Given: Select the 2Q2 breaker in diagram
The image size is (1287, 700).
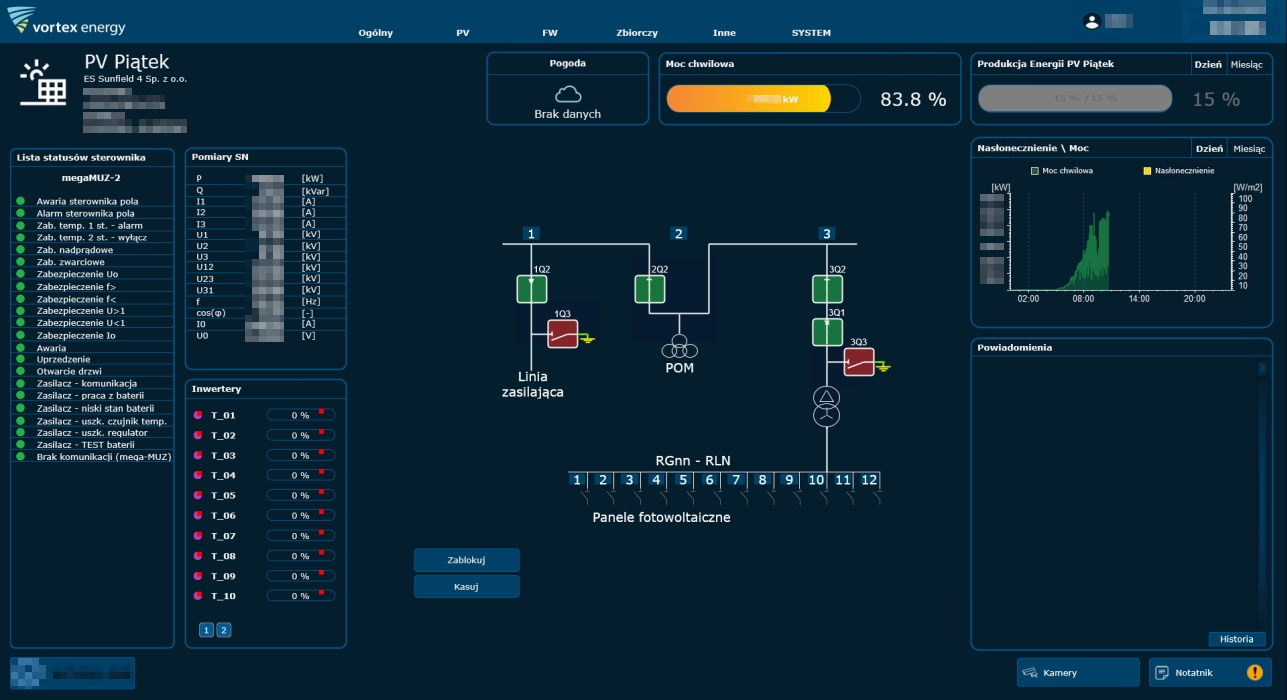Looking at the screenshot, I should pyautogui.click(x=649, y=289).
